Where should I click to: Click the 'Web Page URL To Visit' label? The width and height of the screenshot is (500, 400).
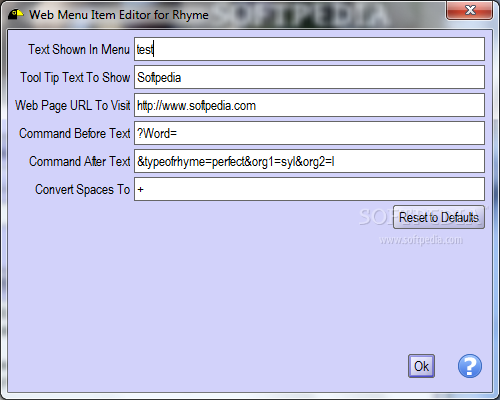pyautogui.click(x=73, y=105)
